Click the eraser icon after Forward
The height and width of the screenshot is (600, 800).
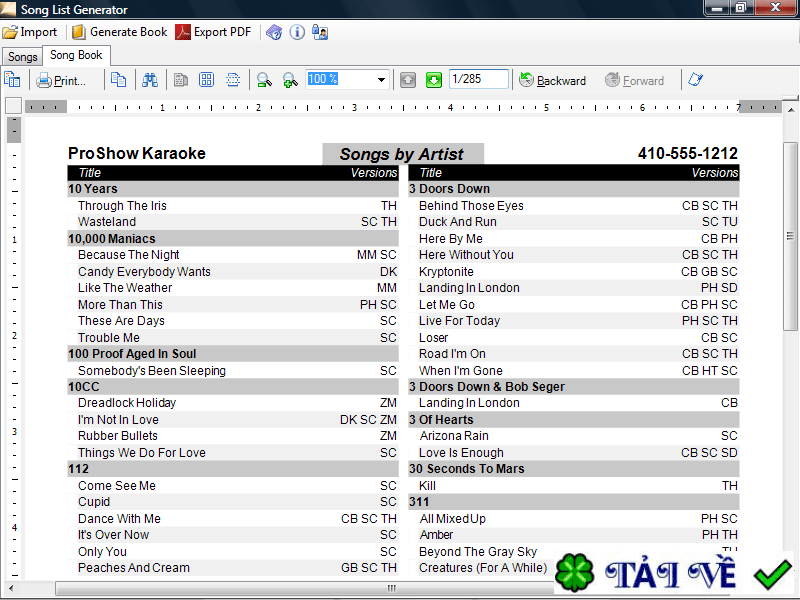coord(696,80)
